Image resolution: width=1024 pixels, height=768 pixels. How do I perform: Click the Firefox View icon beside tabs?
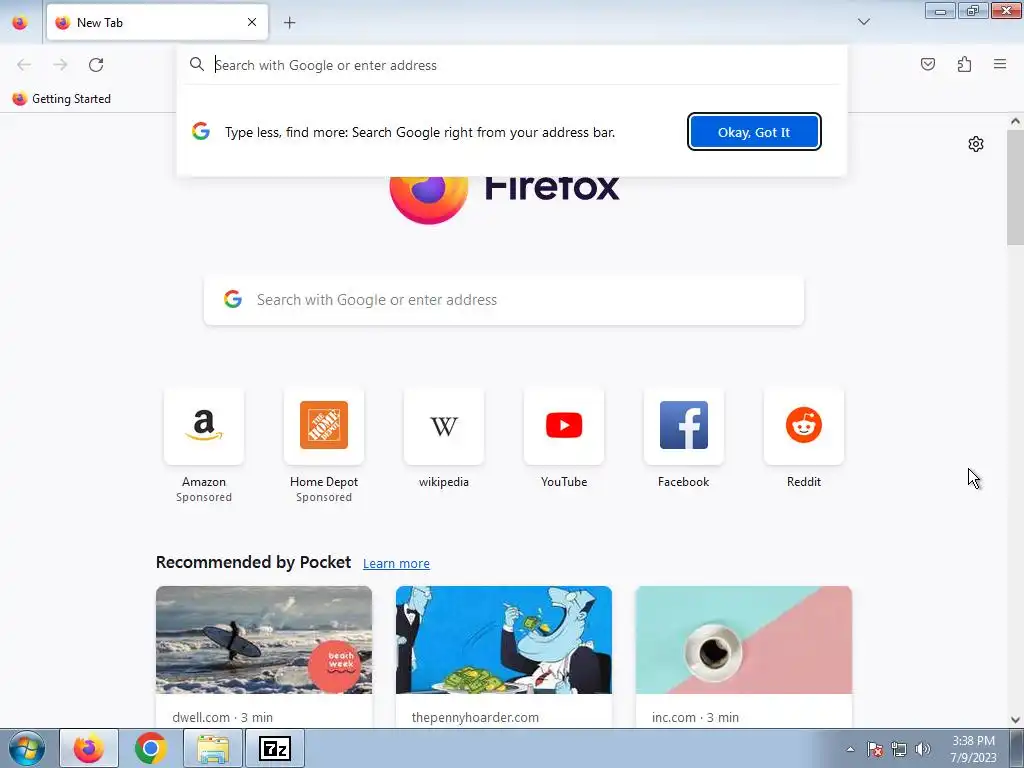20,22
